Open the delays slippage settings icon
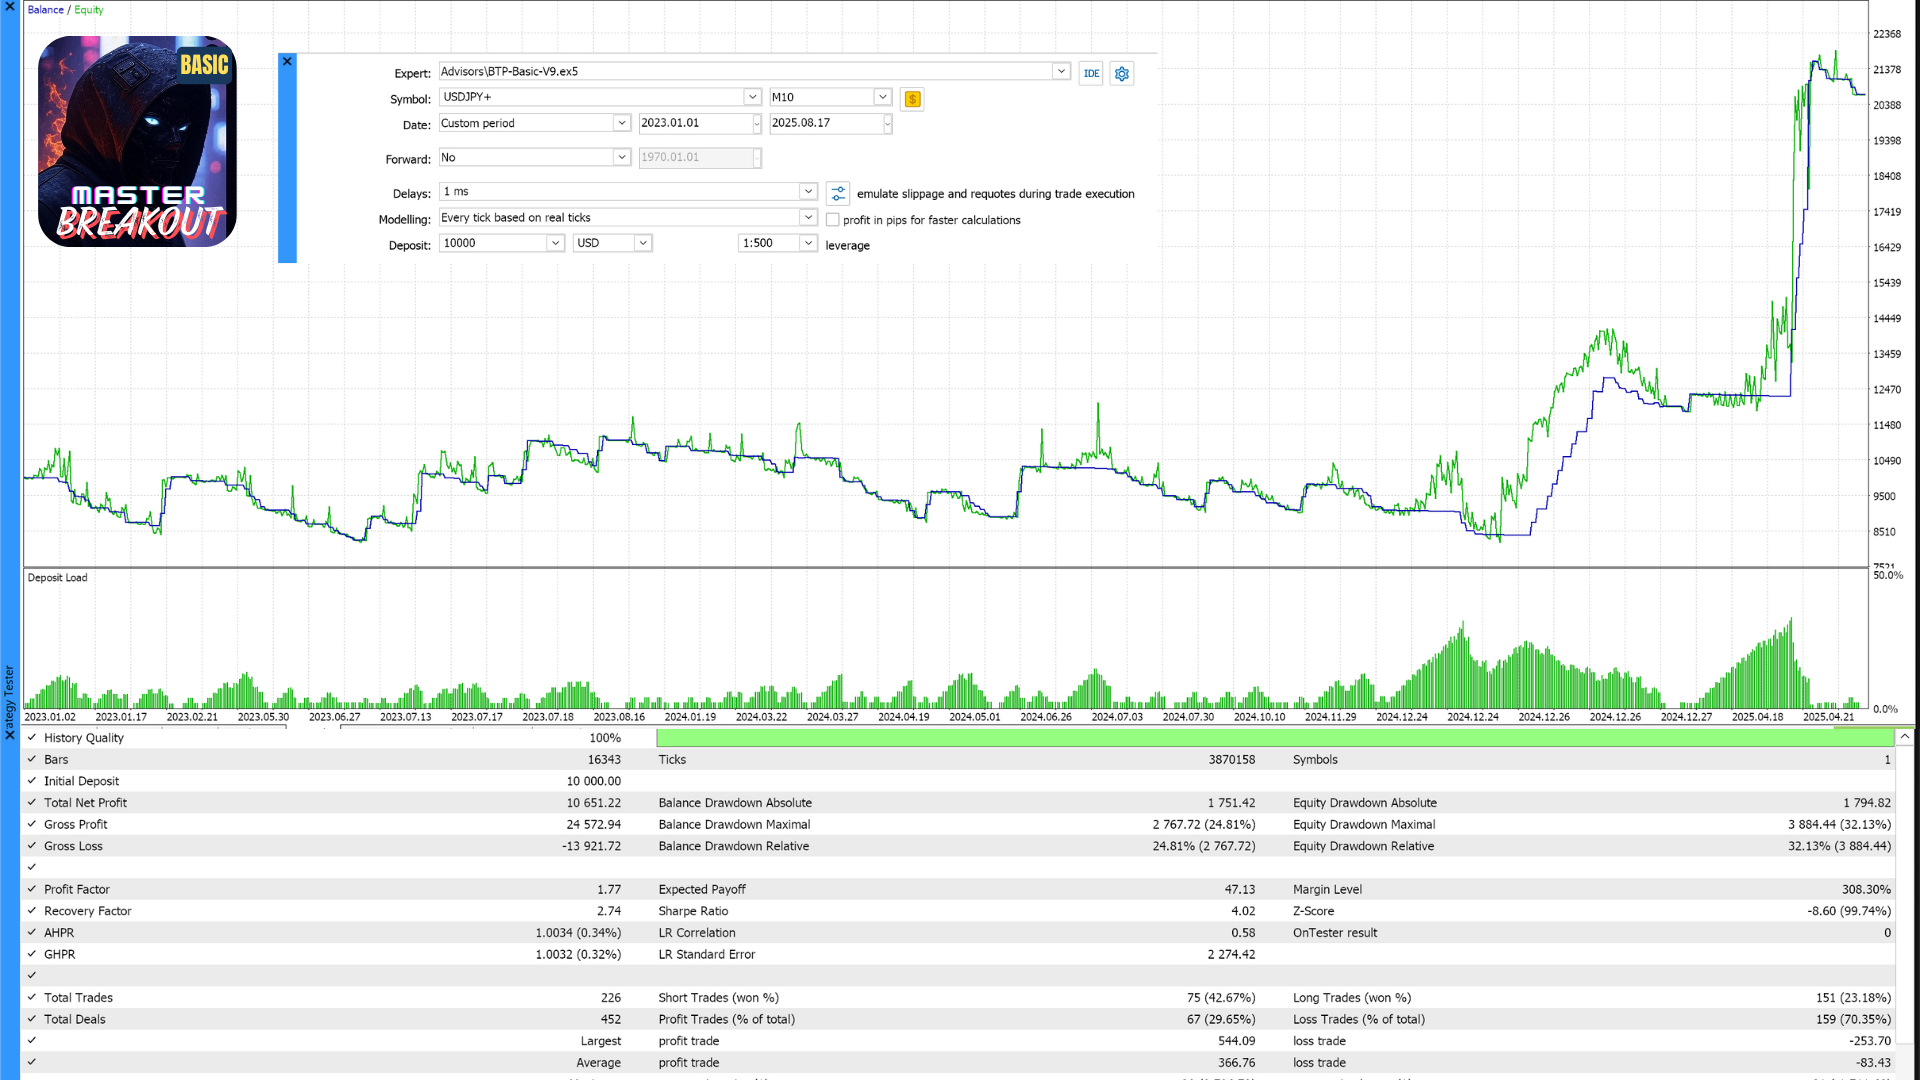Screen dimensions: 1920x1080 pyautogui.click(x=838, y=193)
